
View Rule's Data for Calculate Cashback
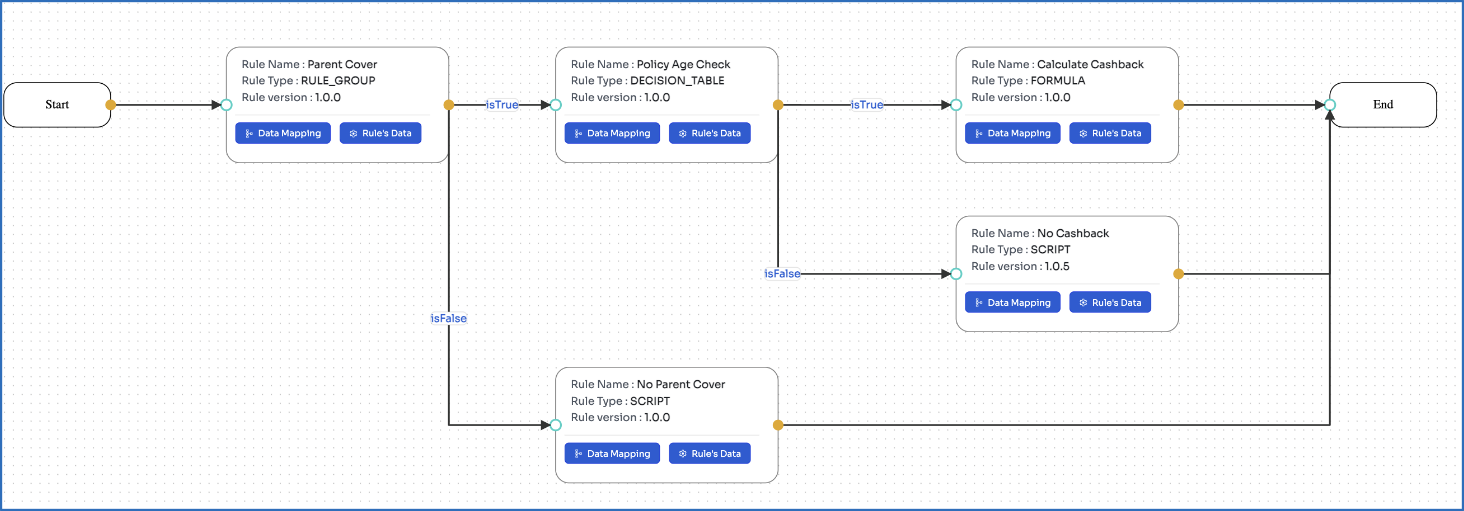(x=1109, y=133)
